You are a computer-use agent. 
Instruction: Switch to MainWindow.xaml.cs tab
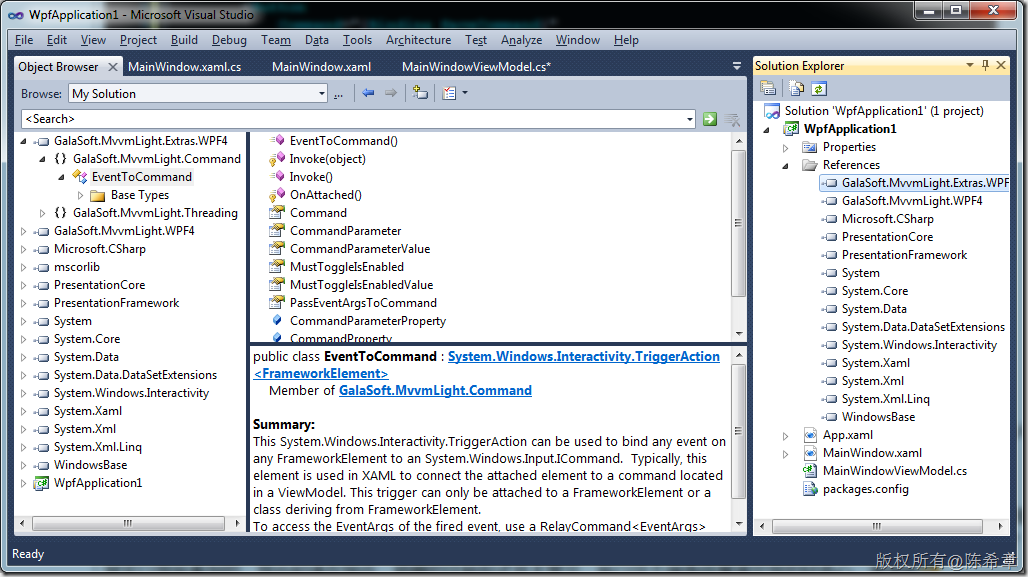[x=184, y=67]
